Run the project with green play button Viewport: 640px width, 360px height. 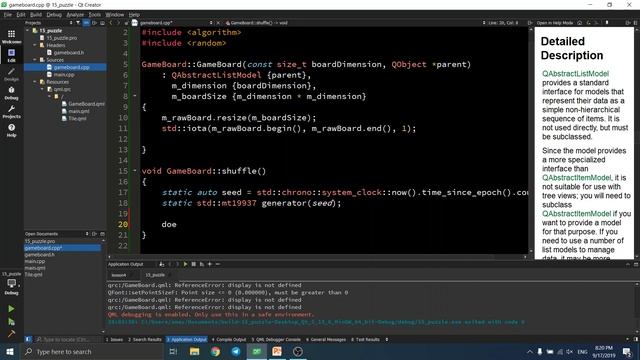pos(11,309)
